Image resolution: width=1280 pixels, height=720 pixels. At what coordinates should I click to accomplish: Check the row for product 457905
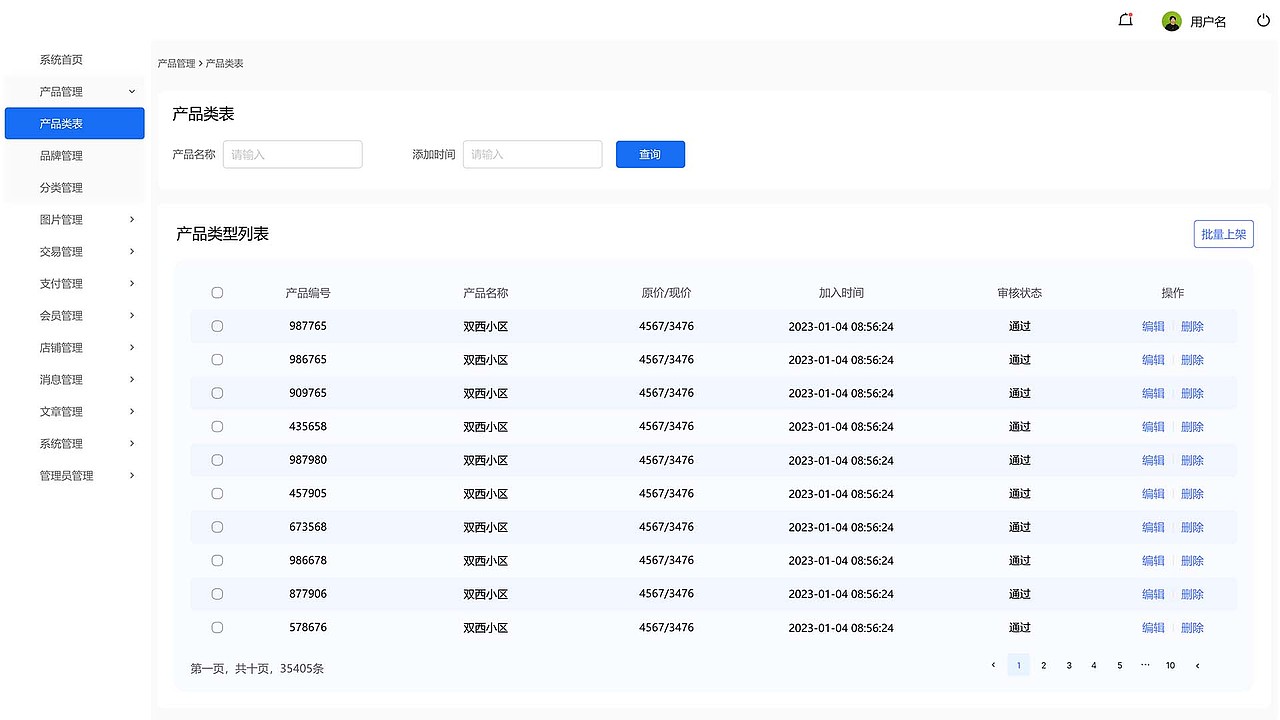click(x=217, y=494)
